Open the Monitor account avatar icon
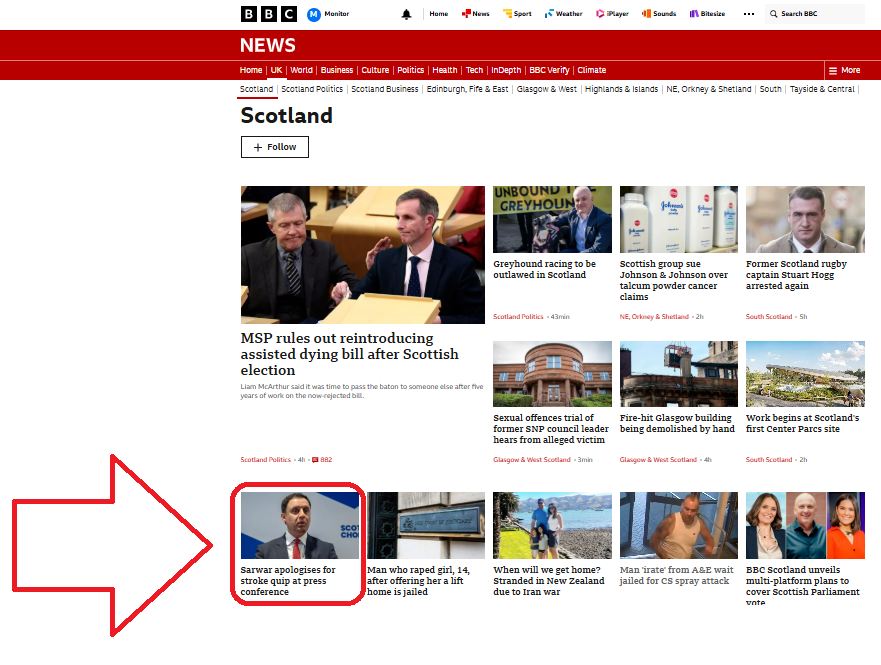Viewport: 881px width, 665px height. coord(314,14)
